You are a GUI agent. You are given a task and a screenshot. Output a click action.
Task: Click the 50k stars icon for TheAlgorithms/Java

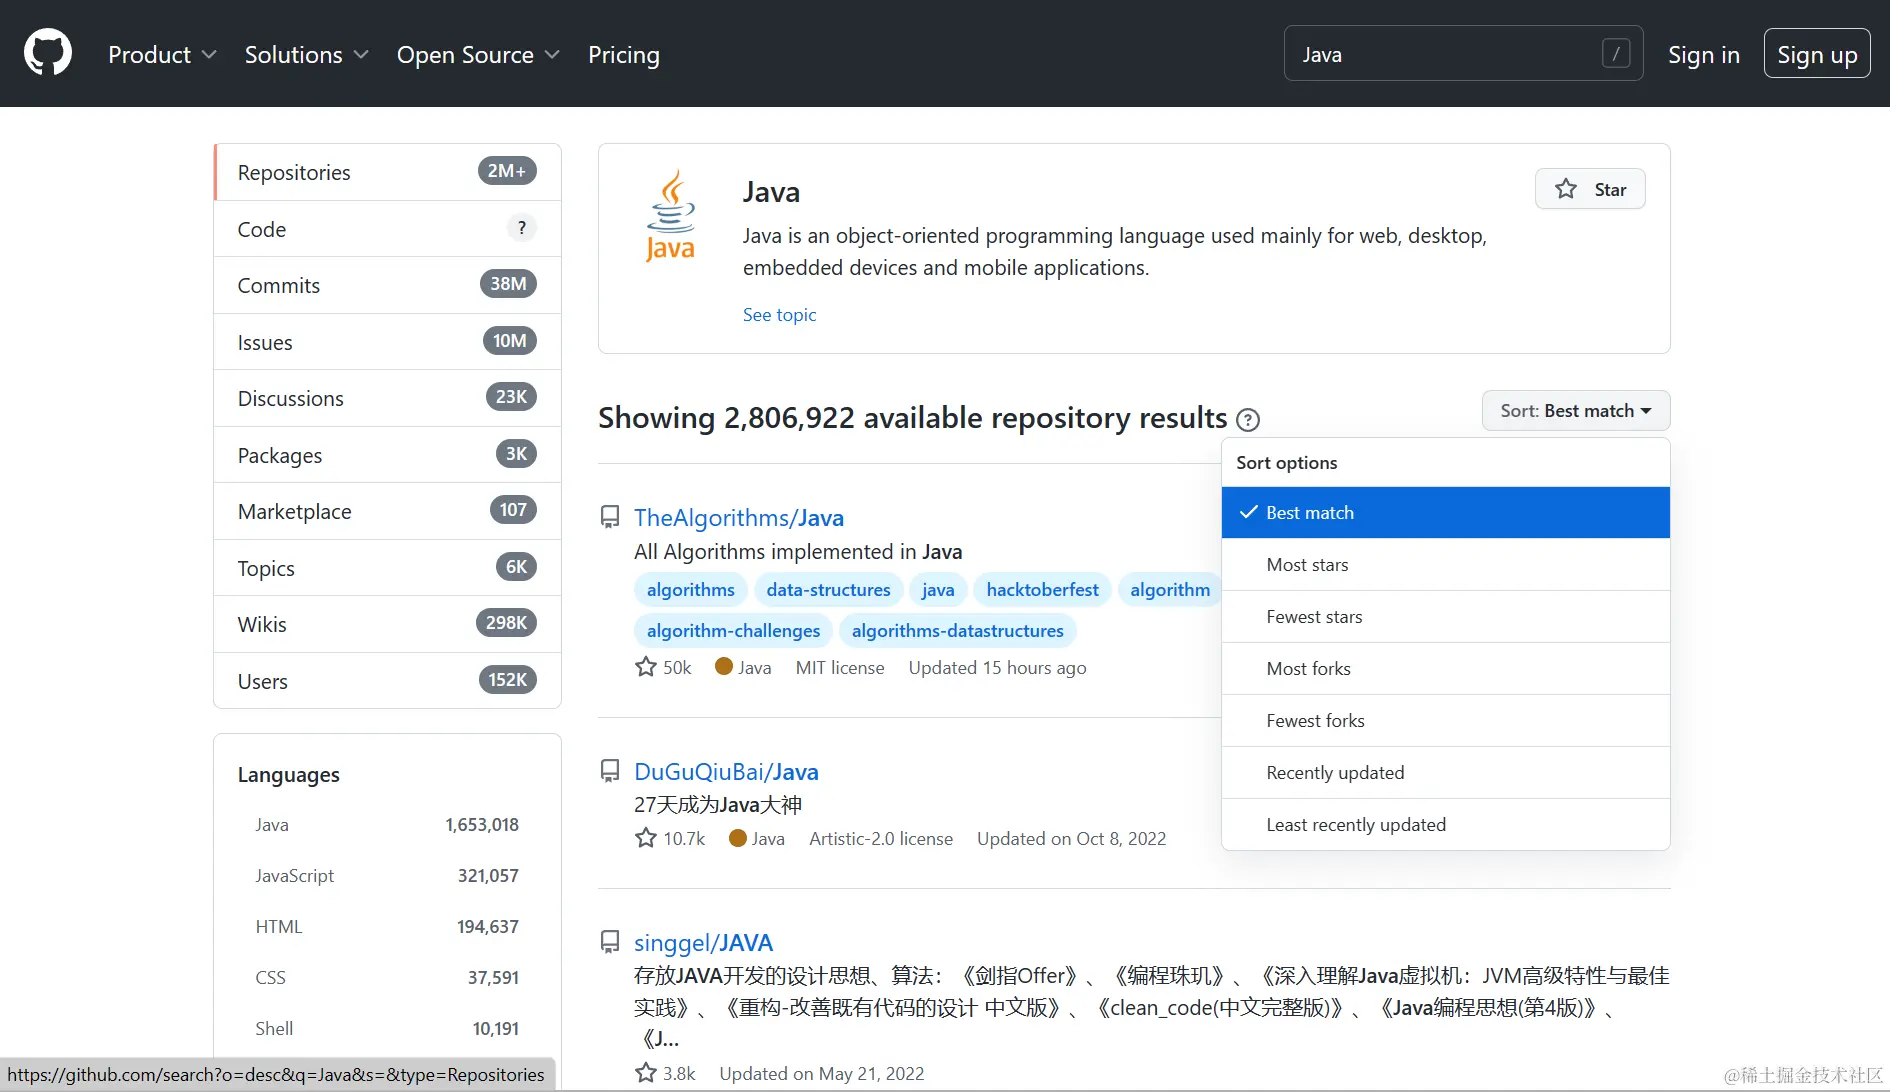pyautogui.click(x=646, y=667)
